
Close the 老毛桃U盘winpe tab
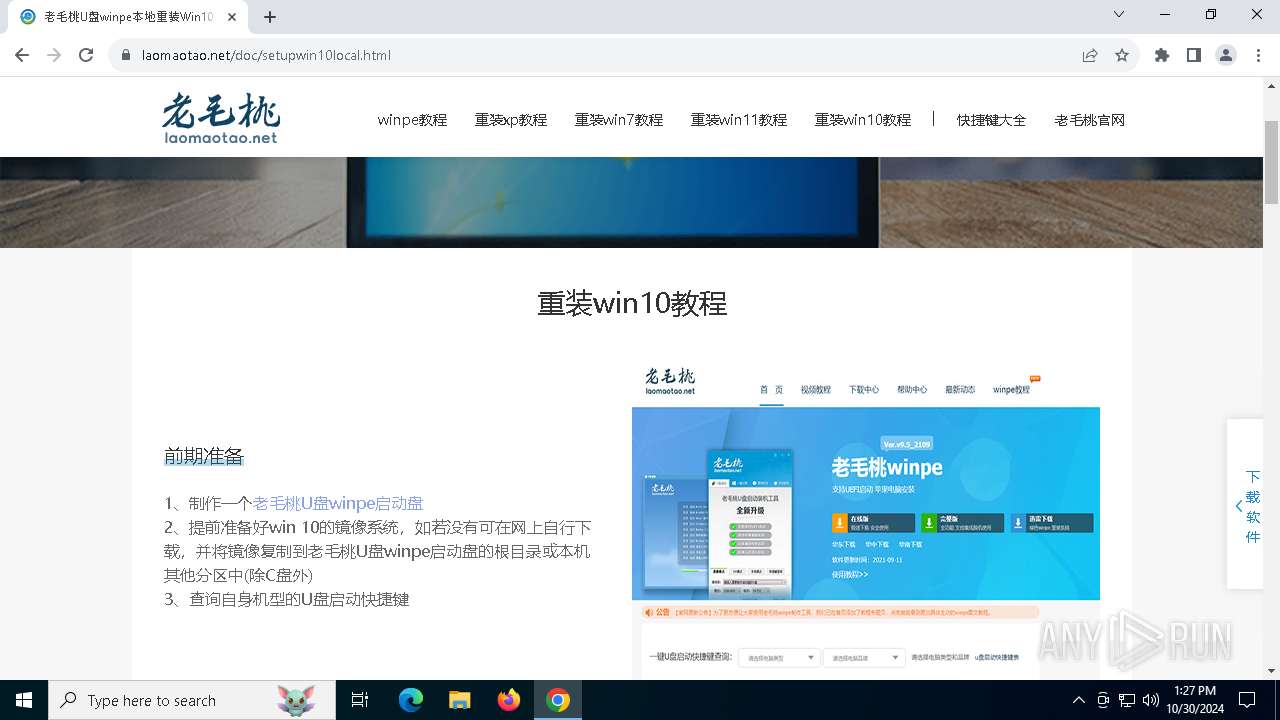tap(232, 17)
